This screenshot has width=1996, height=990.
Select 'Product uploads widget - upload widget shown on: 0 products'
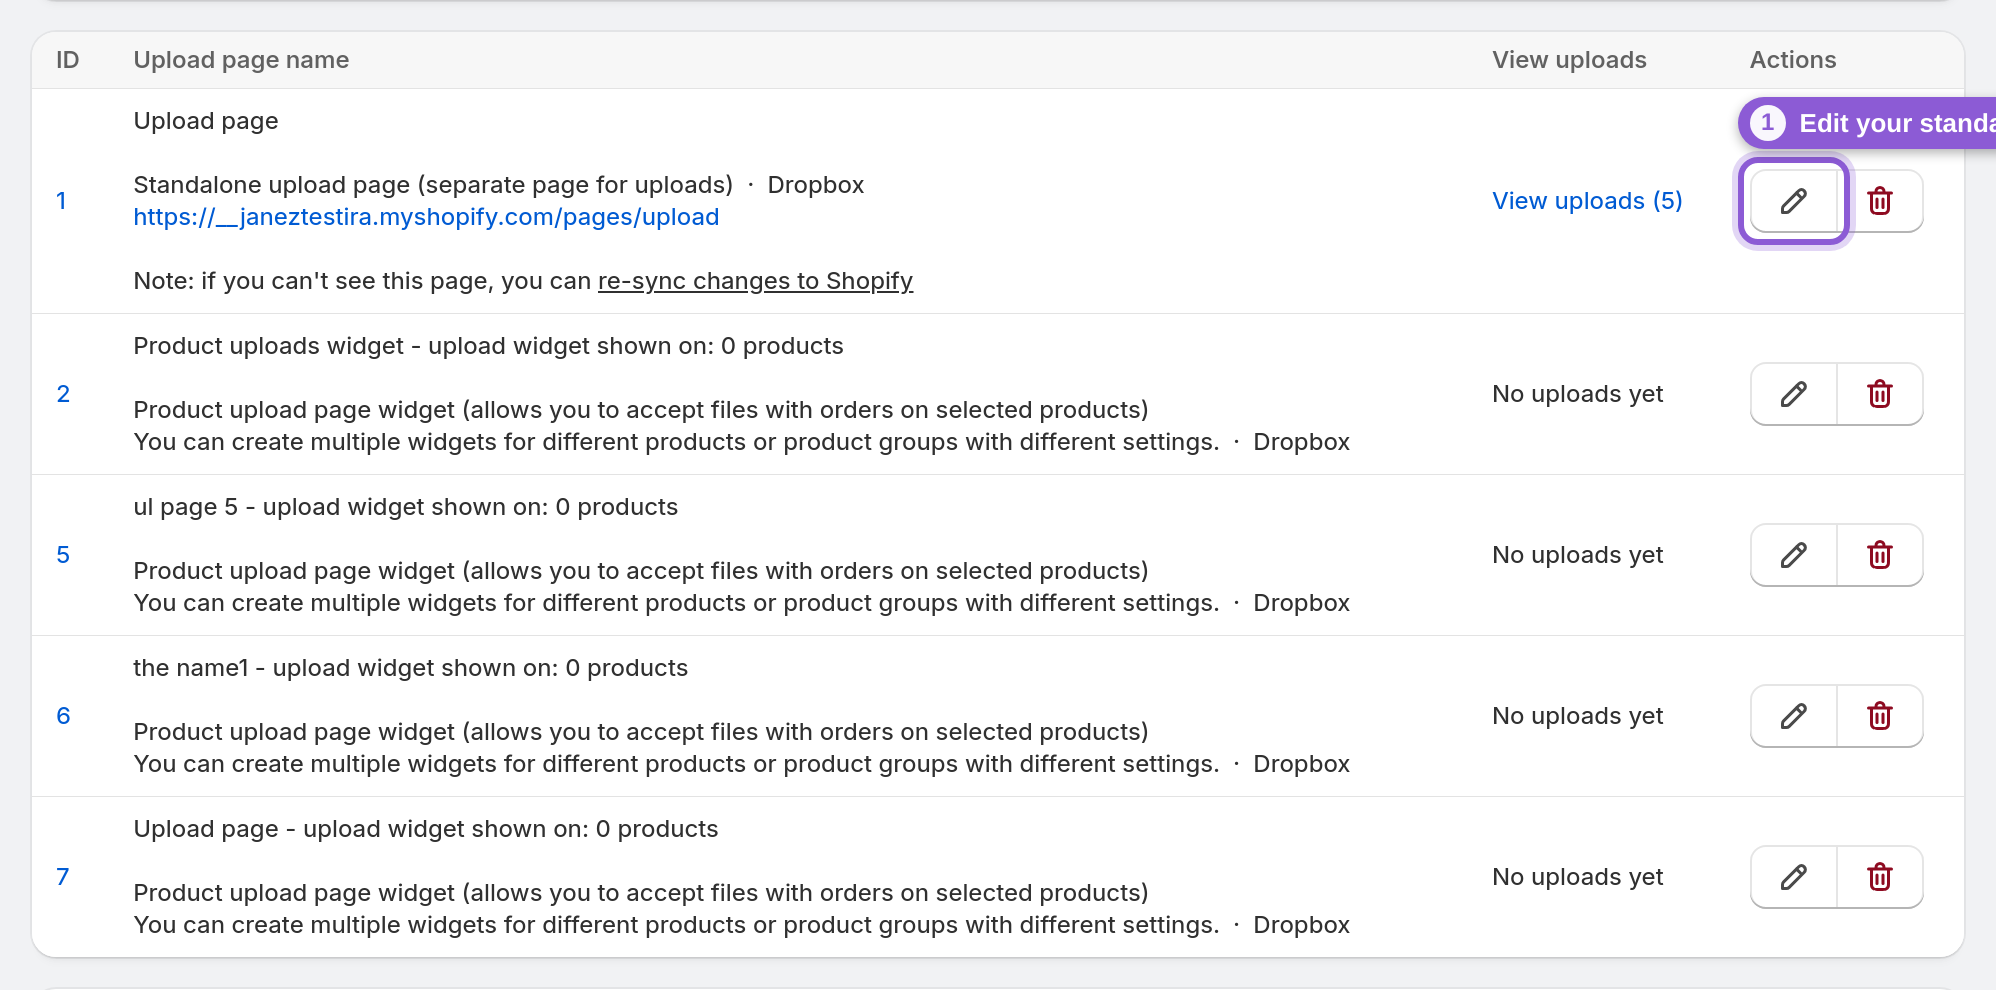(488, 346)
